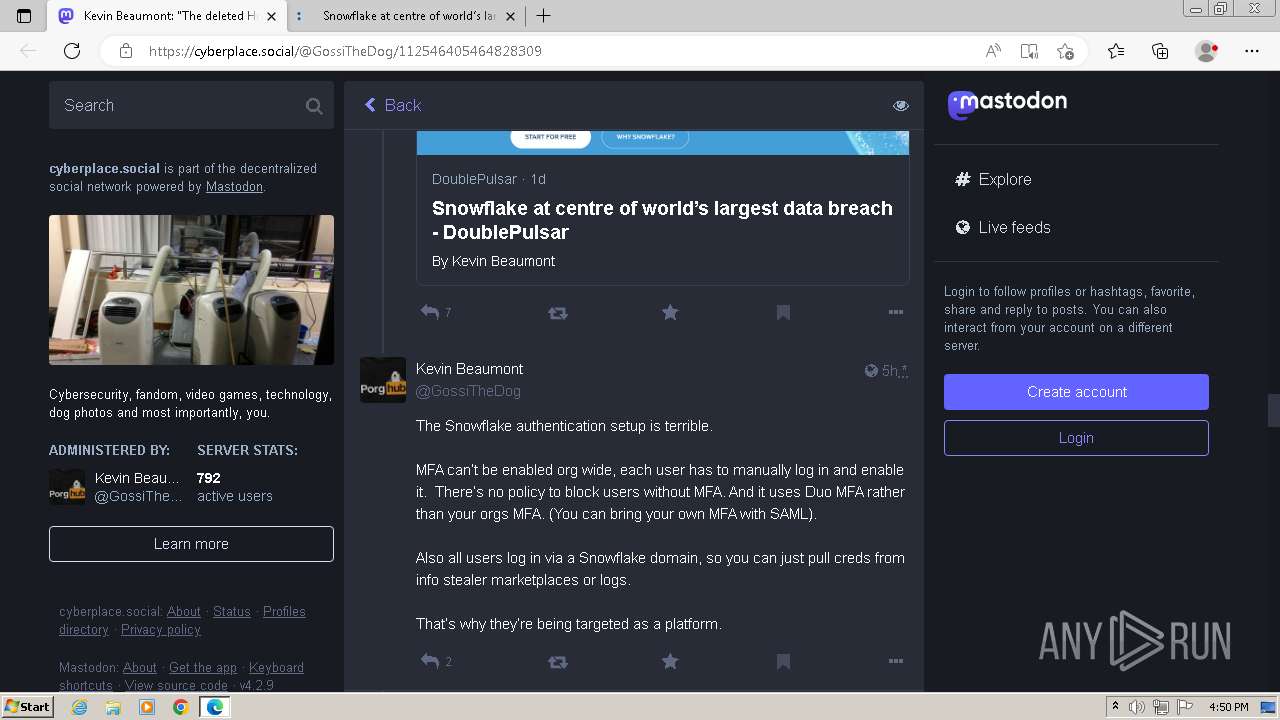Launch Internet Explorer from taskbar
The width and height of the screenshot is (1280, 720).
pos(80,707)
